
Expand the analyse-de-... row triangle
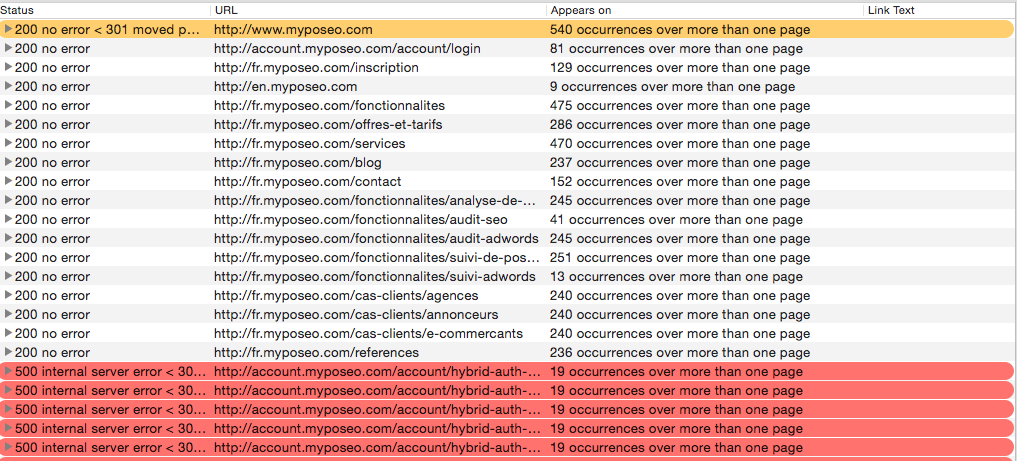(x=8, y=200)
